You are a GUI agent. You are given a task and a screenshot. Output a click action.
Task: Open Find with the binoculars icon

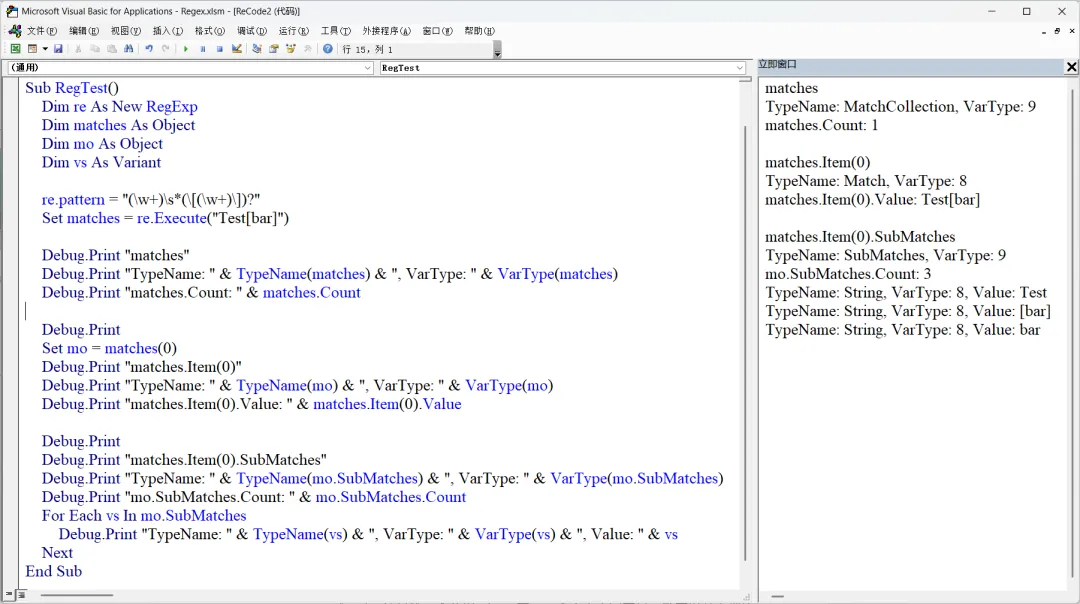tap(129, 49)
